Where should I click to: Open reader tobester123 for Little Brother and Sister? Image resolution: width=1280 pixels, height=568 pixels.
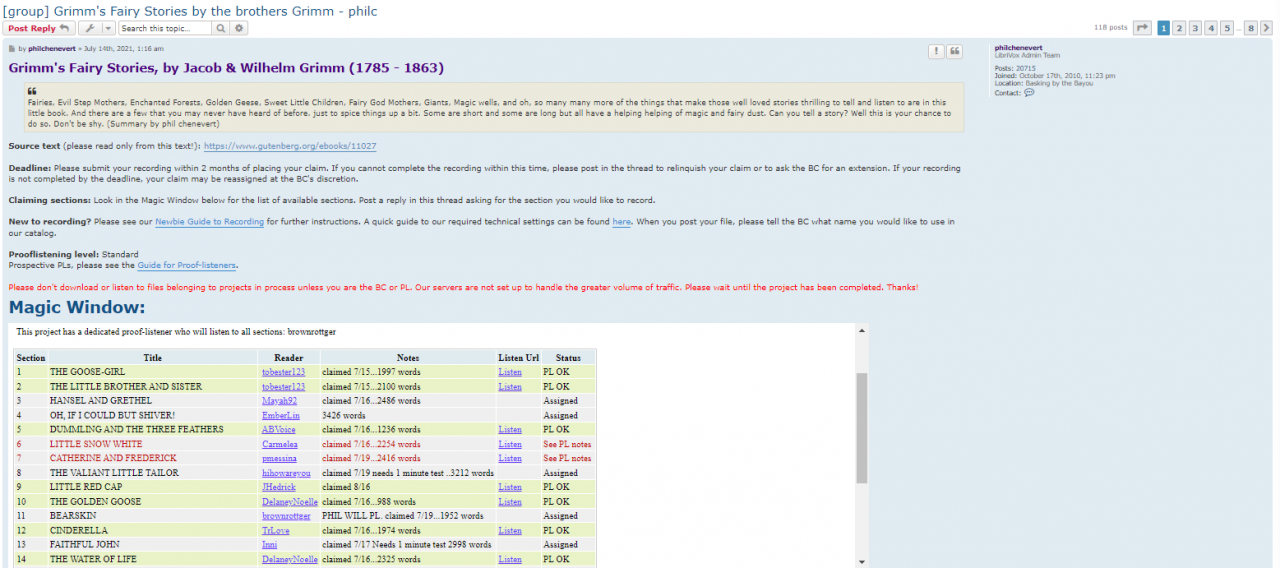pyautogui.click(x=284, y=386)
